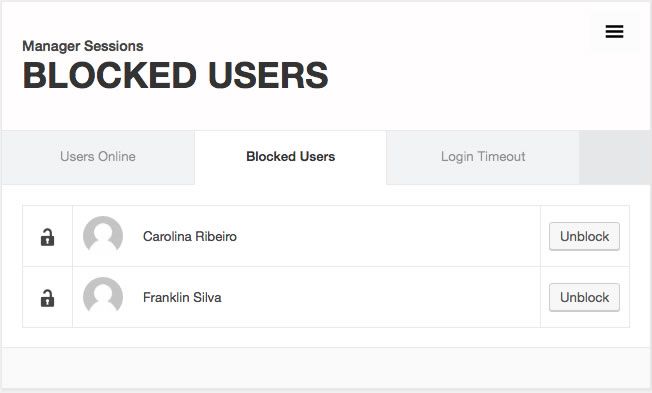Click the Manager Sessions subtitle
This screenshot has width=652, height=393.
point(83,46)
